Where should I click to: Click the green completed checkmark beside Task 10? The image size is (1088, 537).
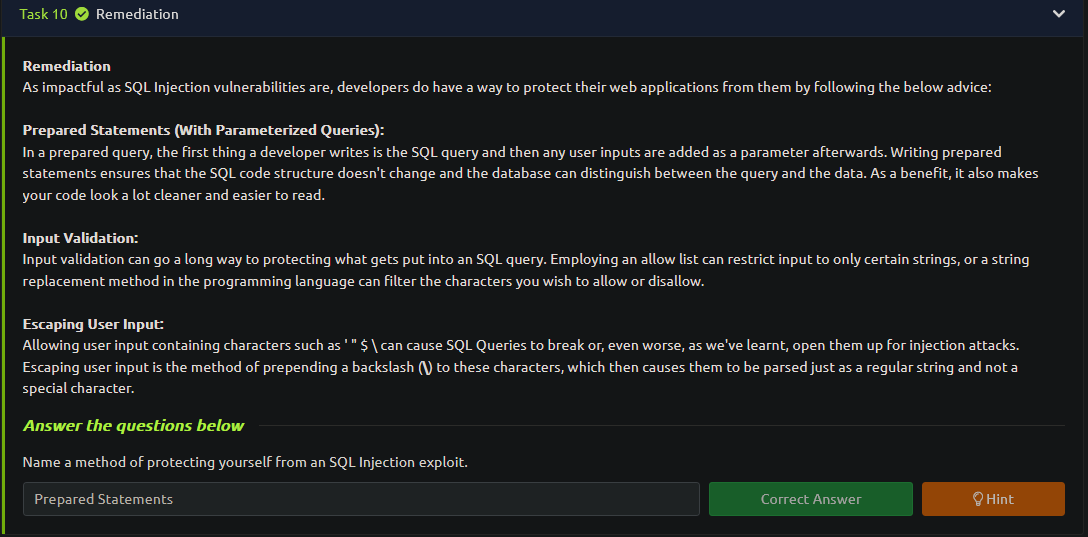[x=82, y=14]
